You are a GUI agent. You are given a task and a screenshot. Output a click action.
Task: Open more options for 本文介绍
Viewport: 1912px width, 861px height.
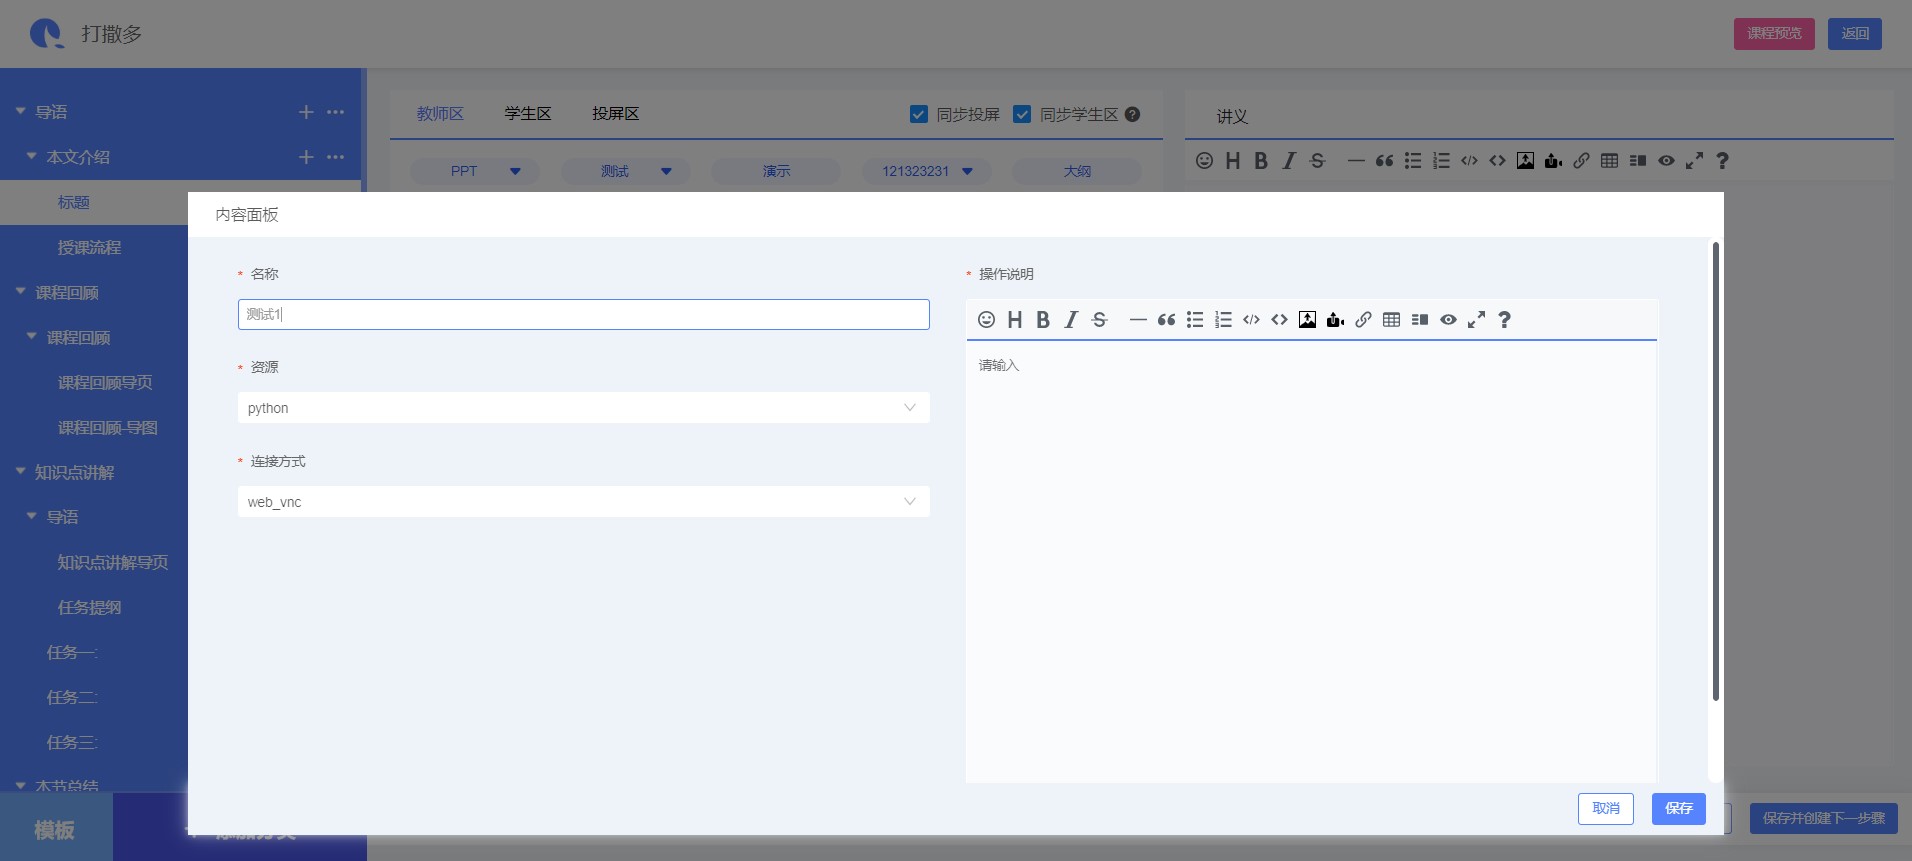(x=336, y=157)
